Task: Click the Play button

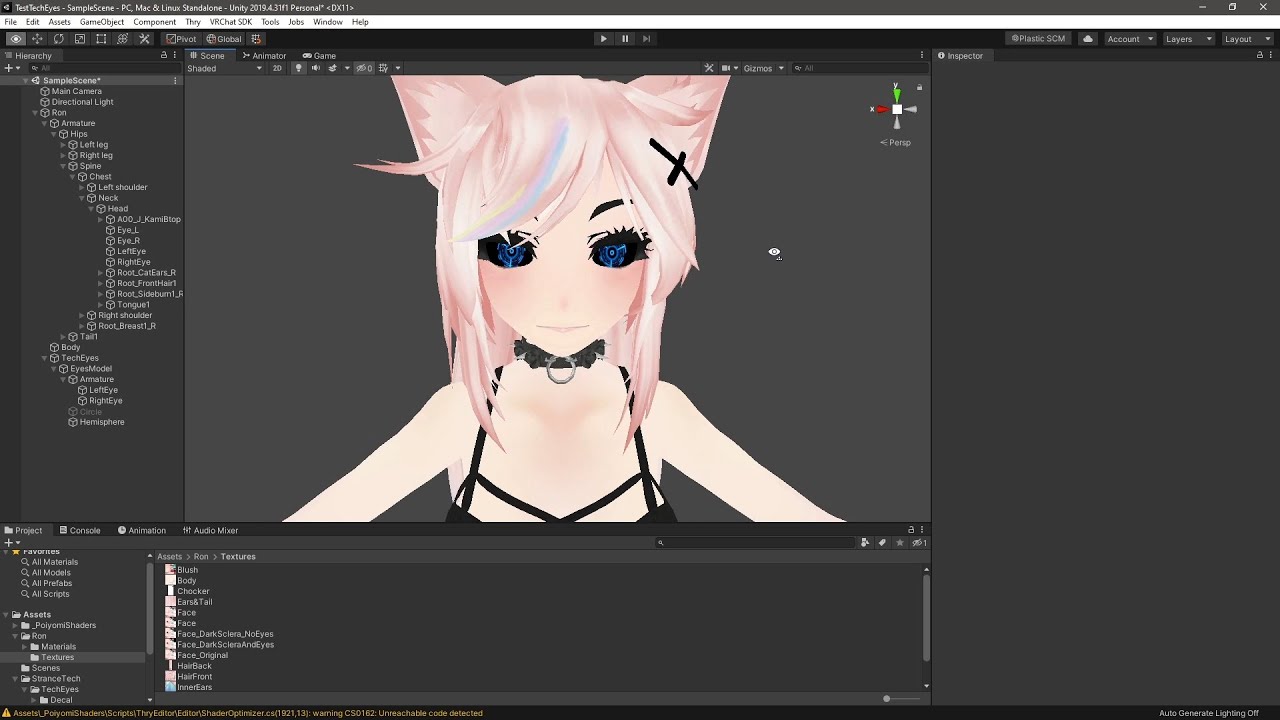Action: (603, 39)
